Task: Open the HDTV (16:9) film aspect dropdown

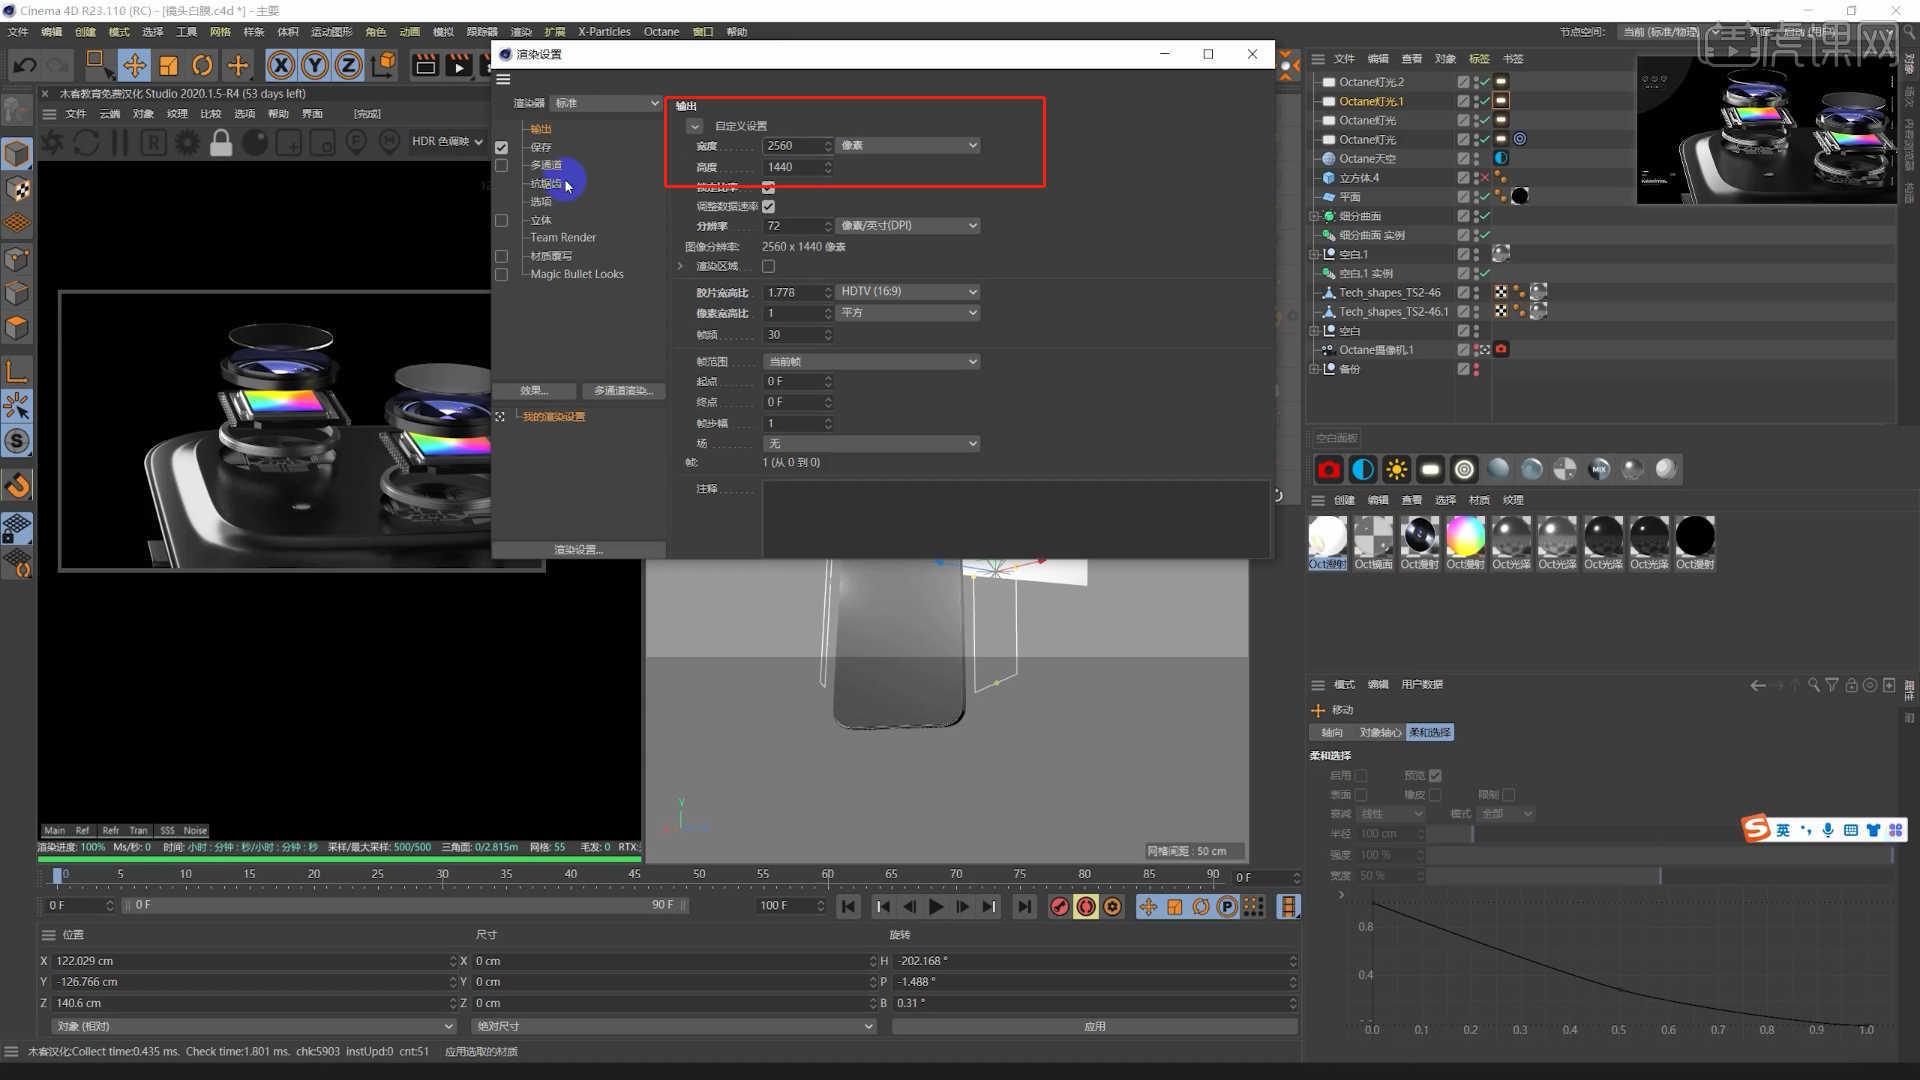Action: click(x=907, y=291)
